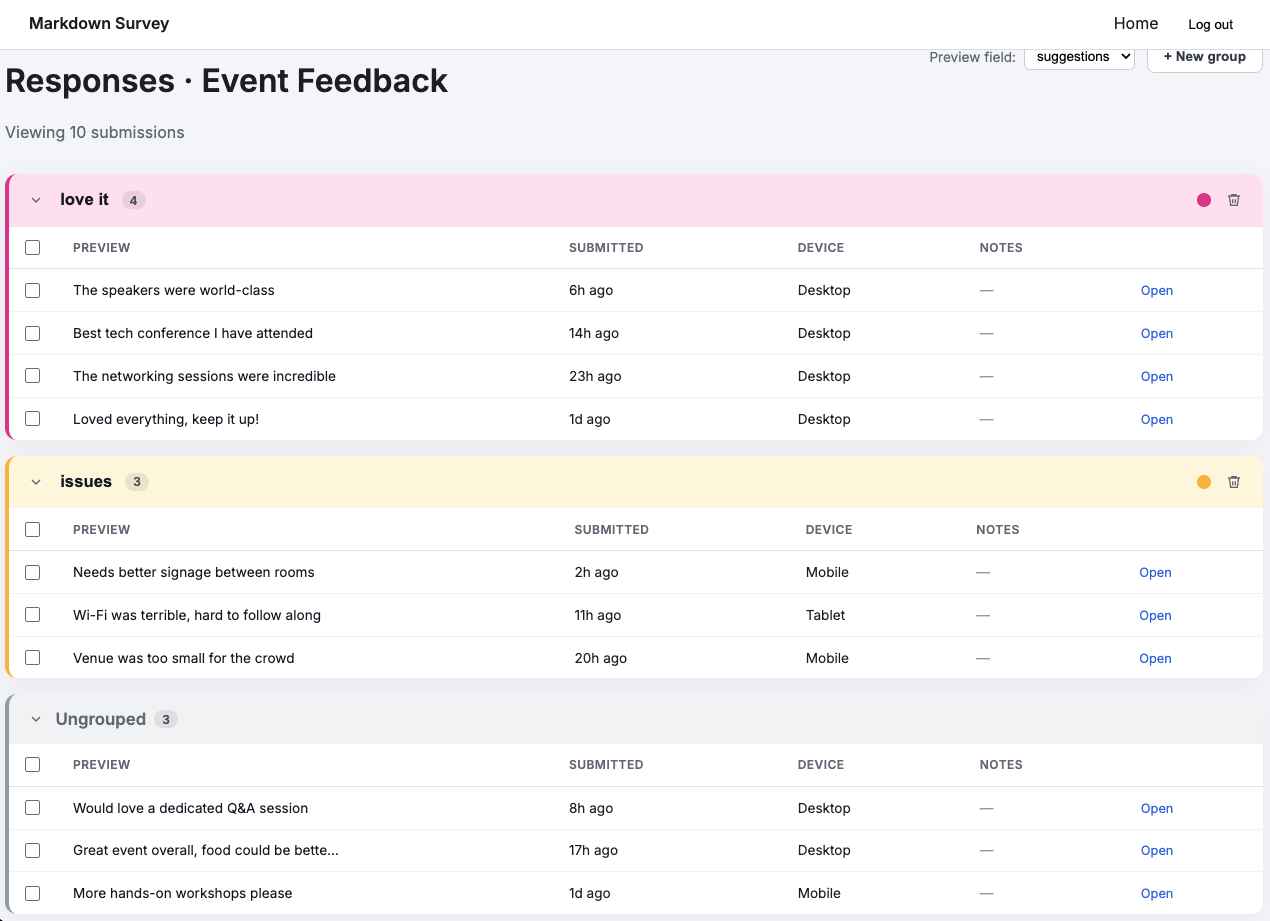
Task: Check the select-all checkbox in love it group
Action: (32, 247)
